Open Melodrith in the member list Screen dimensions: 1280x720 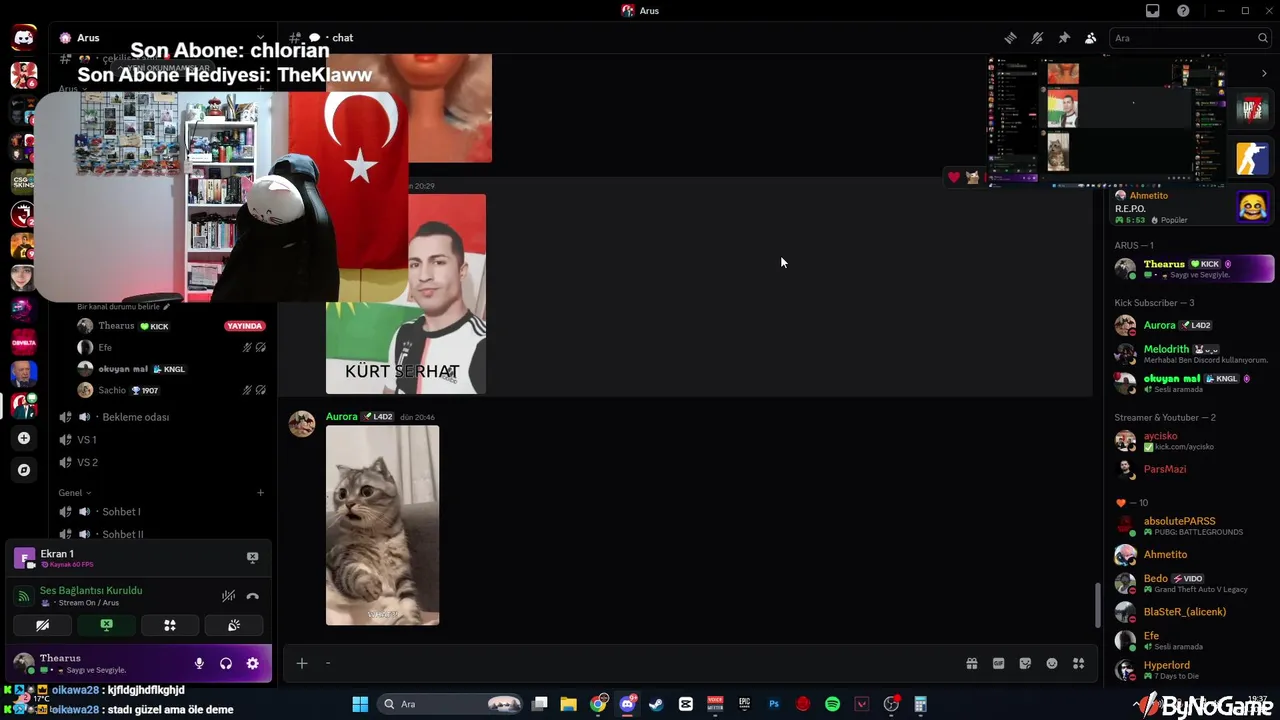[1193, 354]
